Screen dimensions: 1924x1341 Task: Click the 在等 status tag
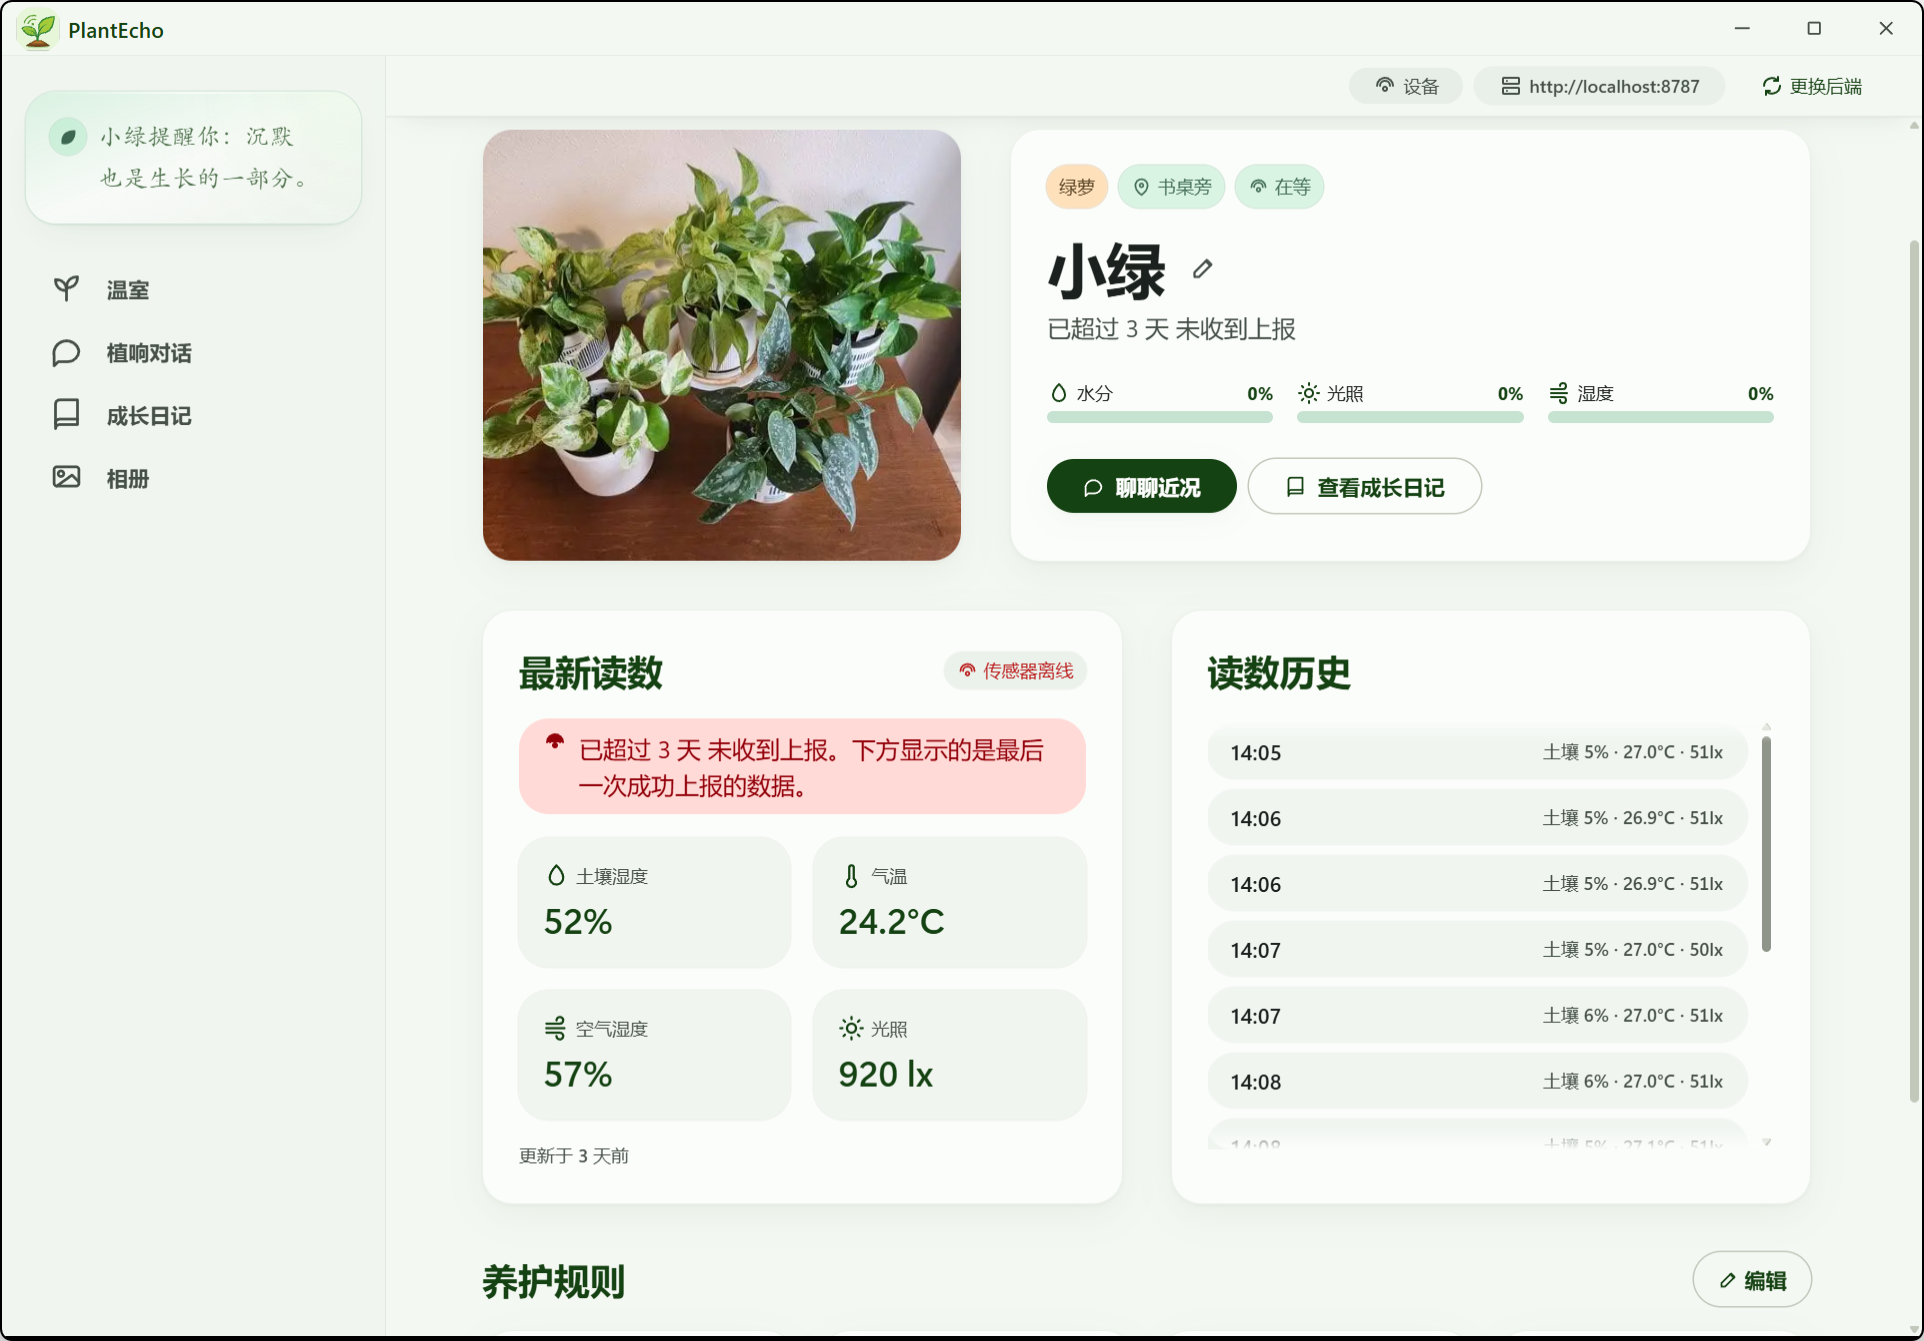point(1279,187)
